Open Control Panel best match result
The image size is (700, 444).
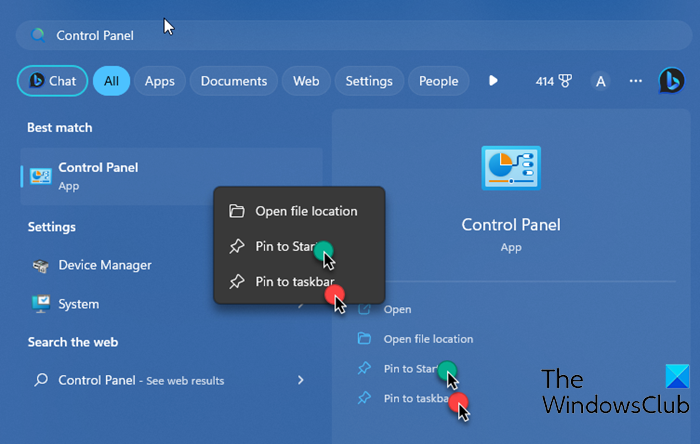pos(171,176)
